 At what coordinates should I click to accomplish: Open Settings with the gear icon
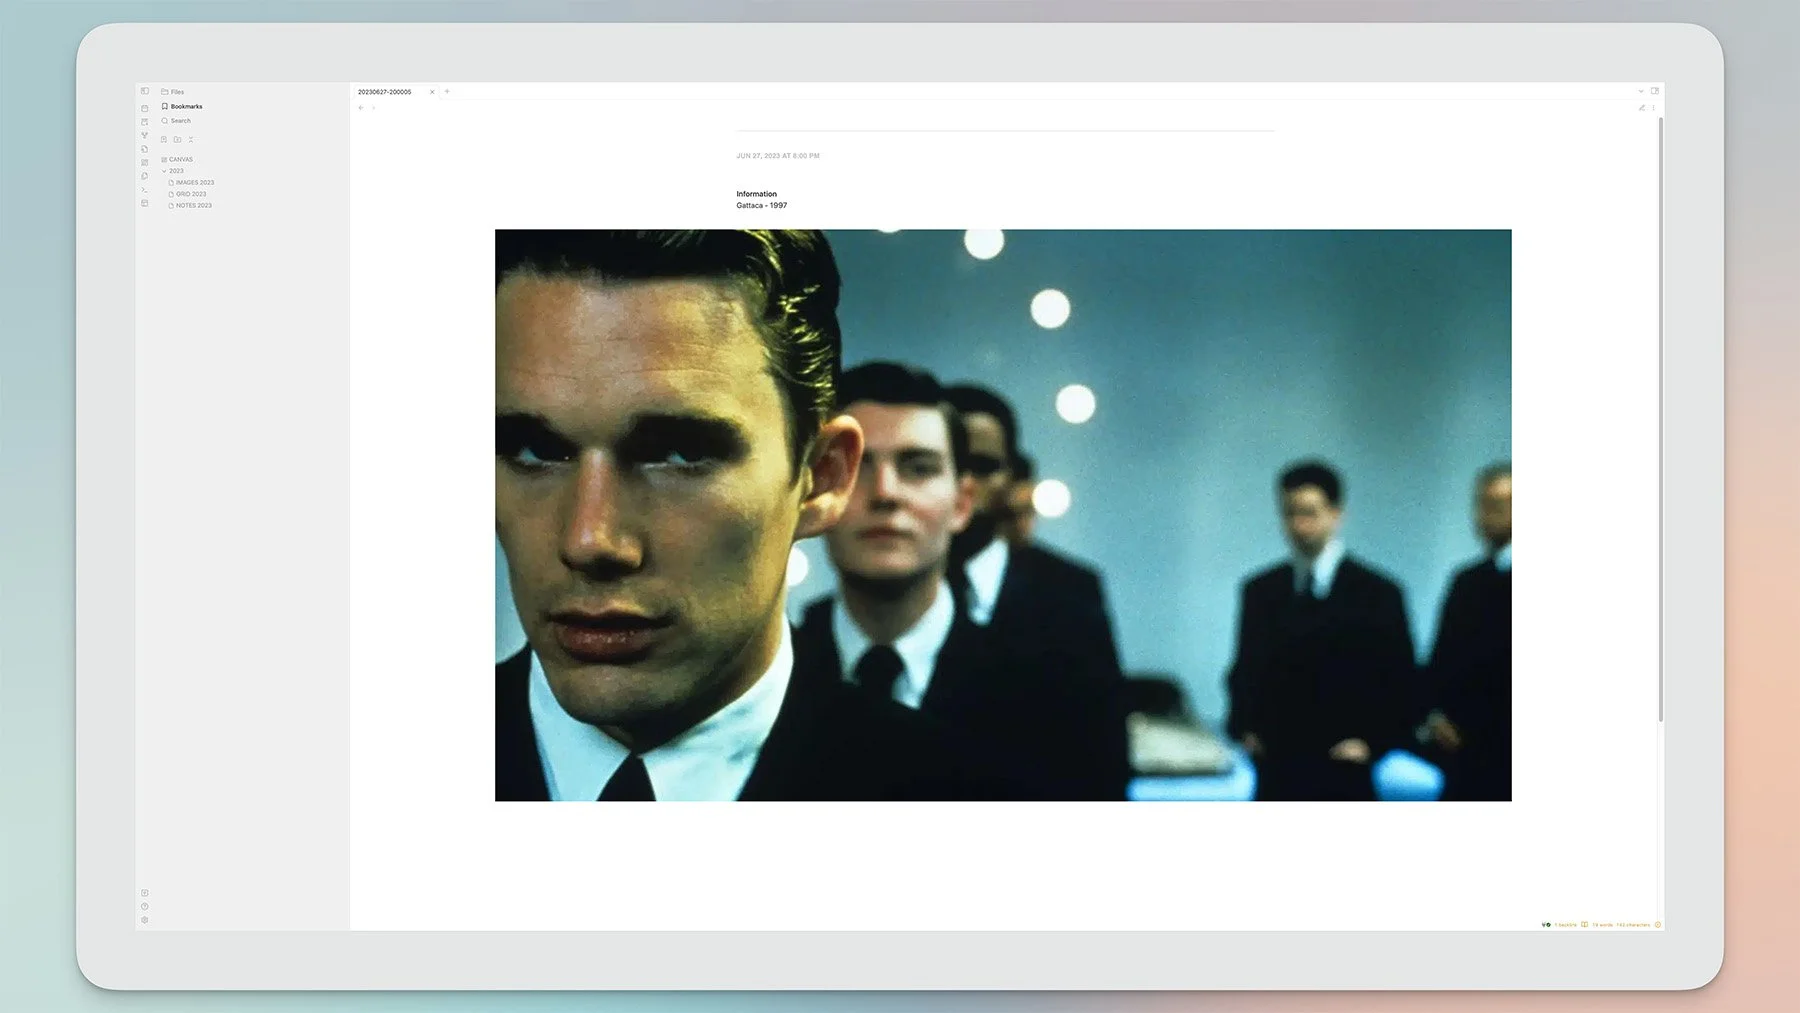[145, 920]
